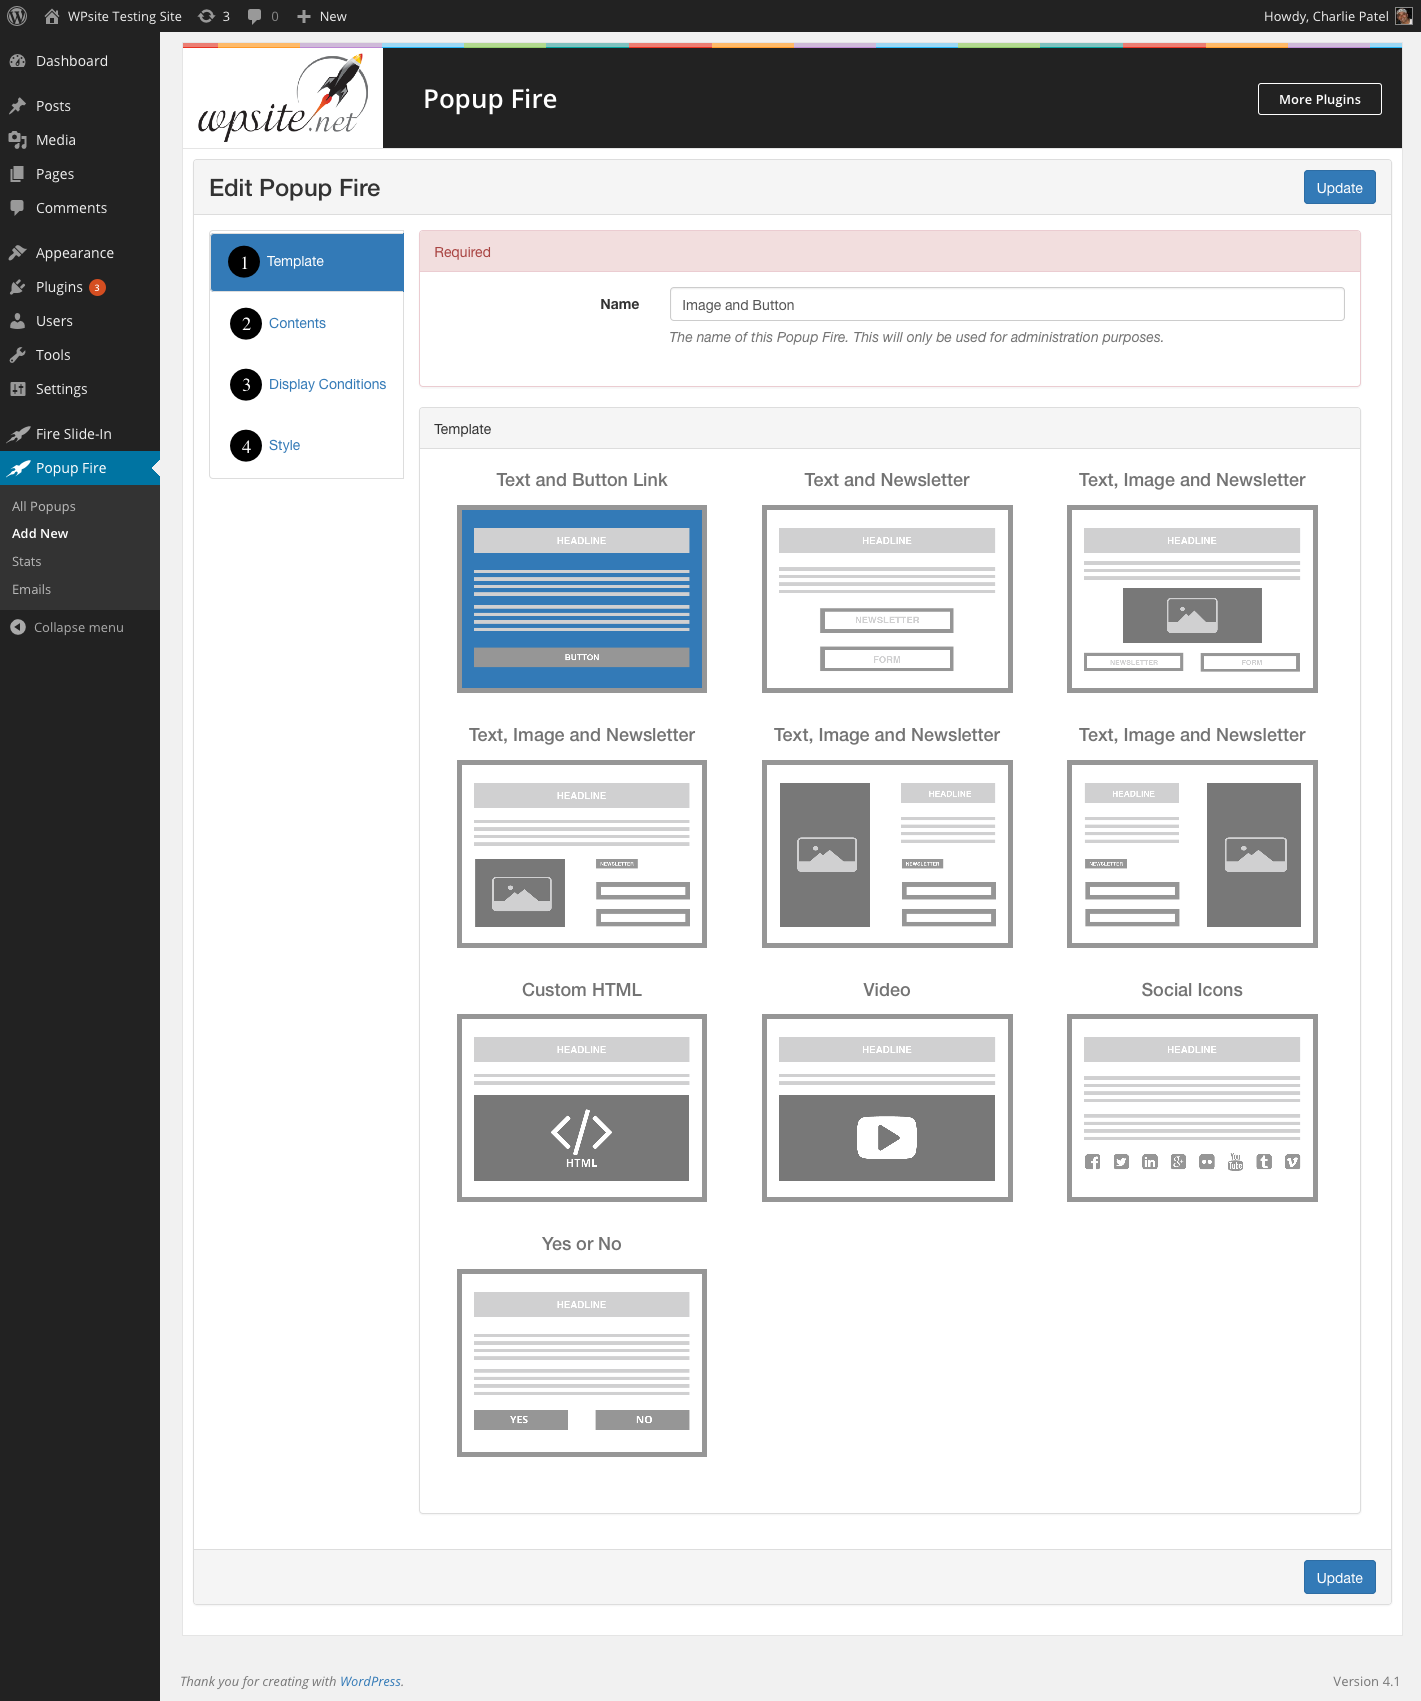The image size is (1421, 1701).
Task: Open the Template step tab
Action: tap(307, 262)
